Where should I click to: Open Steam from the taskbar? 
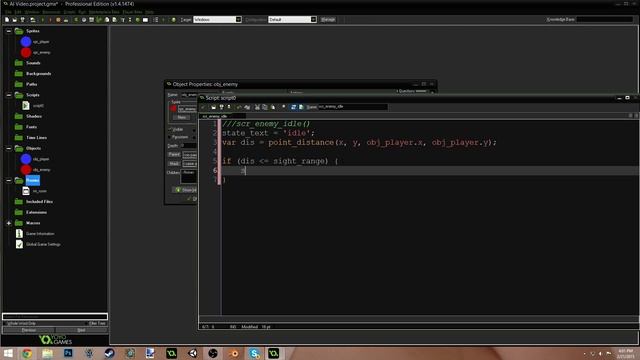point(109,353)
